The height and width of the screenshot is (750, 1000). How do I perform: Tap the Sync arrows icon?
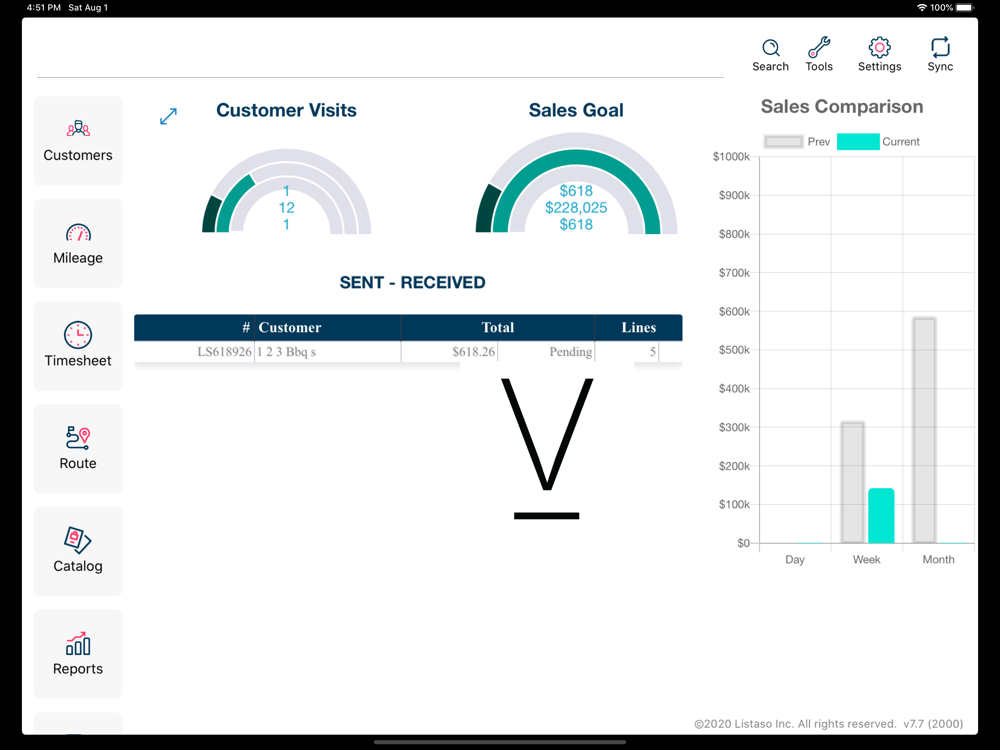(x=940, y=47)
